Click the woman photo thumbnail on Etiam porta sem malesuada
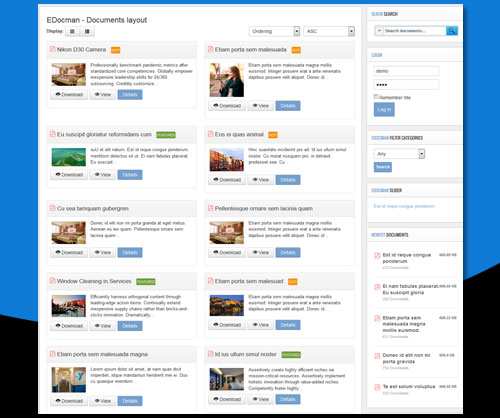 [227, 80]
